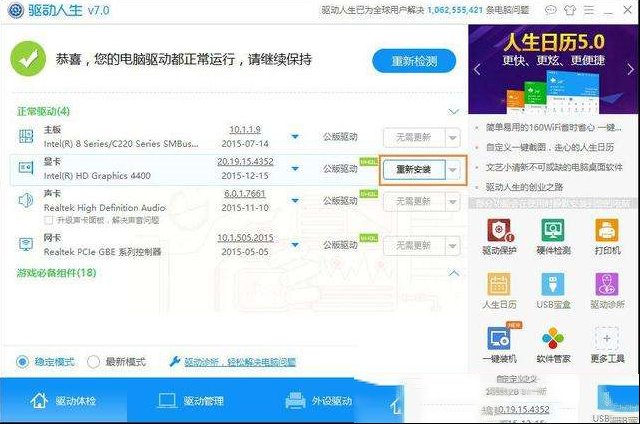640x424 pixels.
Task: Open the feedback chat bubble icon
Action: (550, 10)
